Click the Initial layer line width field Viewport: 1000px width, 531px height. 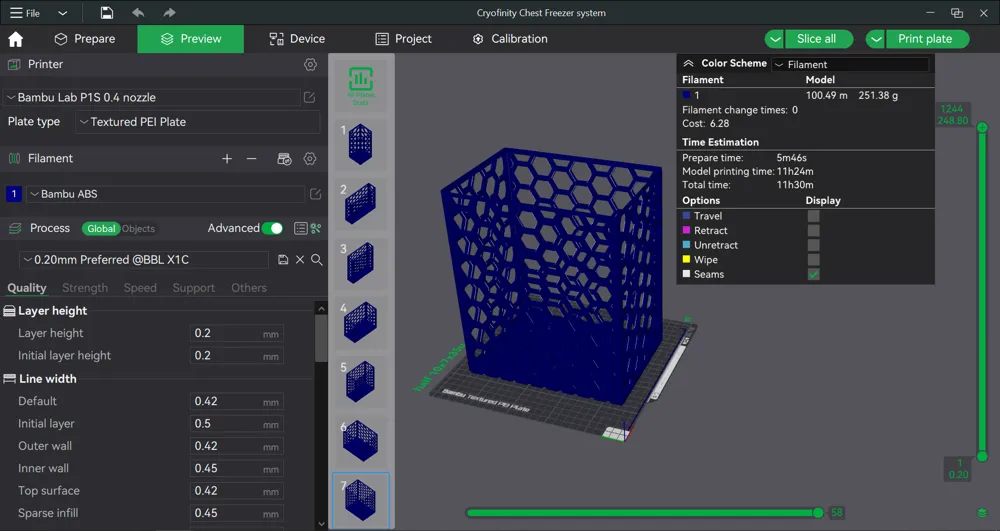coord(237,423)
